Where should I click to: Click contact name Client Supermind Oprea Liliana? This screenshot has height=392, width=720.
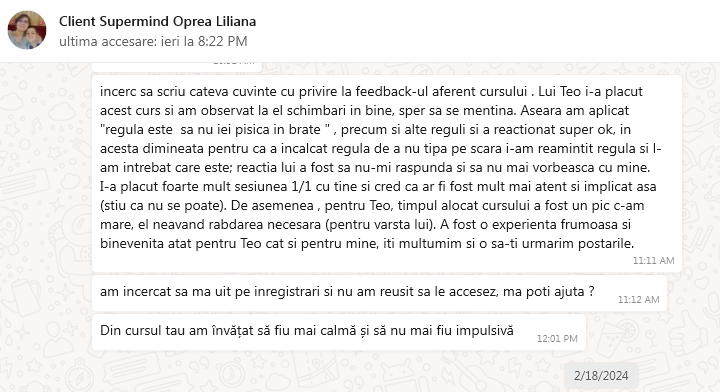[158, 22]
